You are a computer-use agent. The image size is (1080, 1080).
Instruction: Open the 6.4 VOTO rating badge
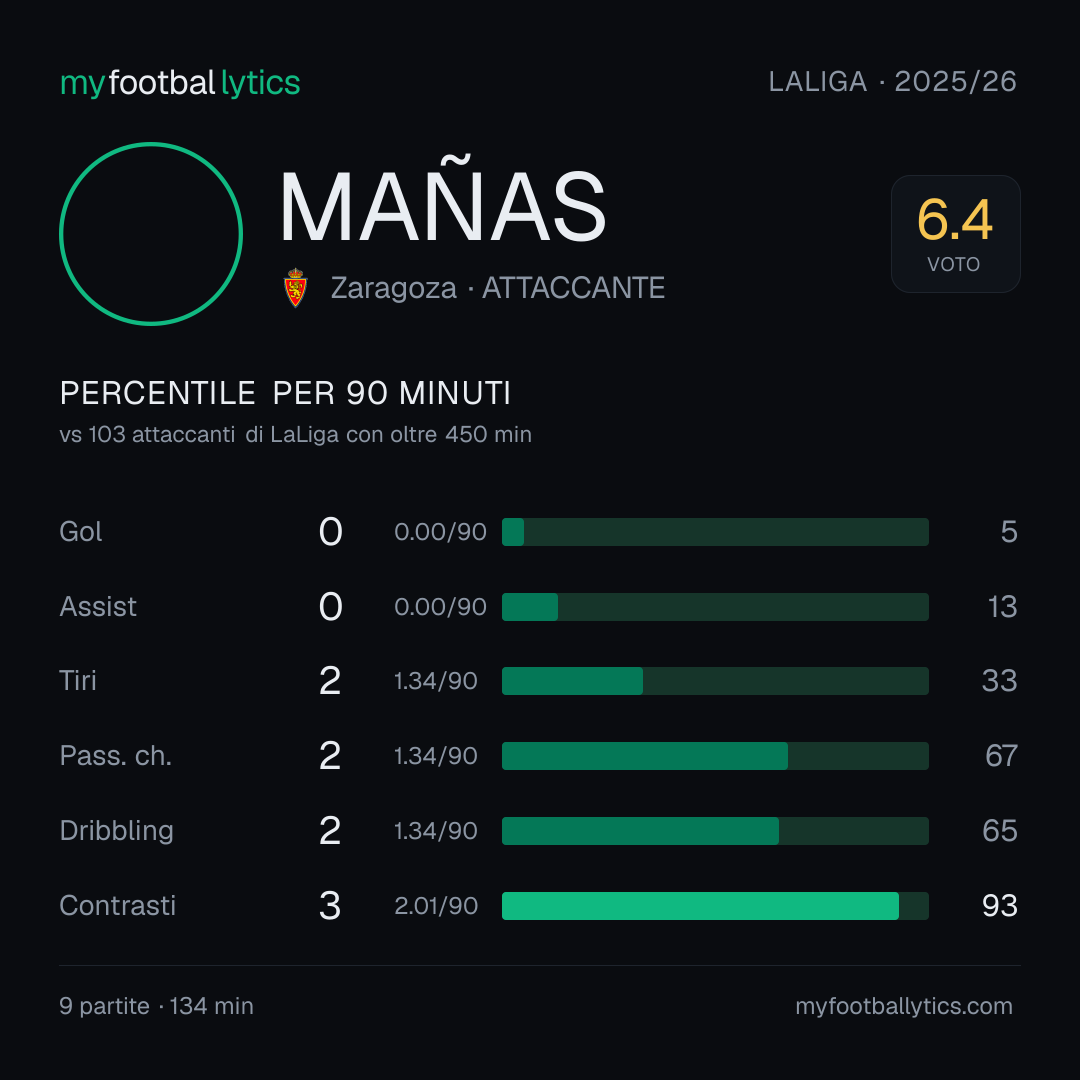click(955, 234)
